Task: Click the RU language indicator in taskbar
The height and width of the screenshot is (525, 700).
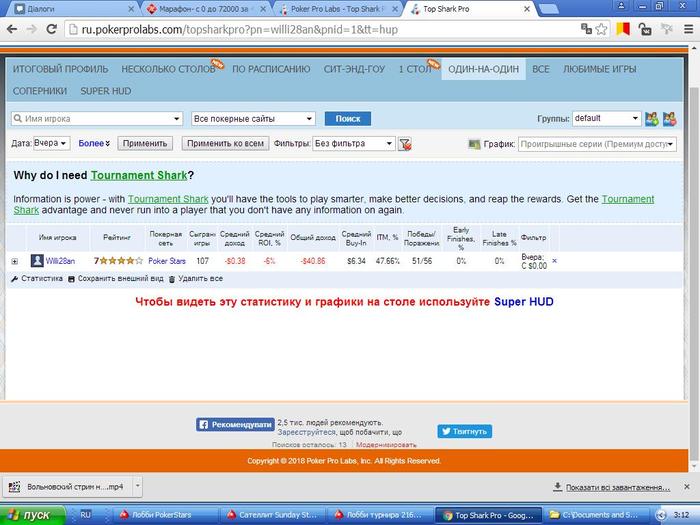Action: click(85, 514)
